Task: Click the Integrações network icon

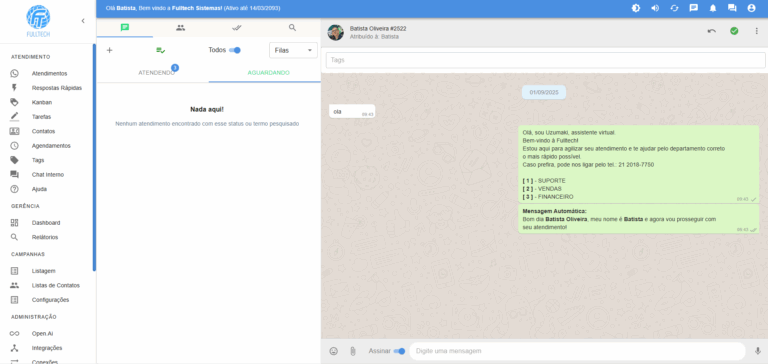Action: click(x=14, y=348)
